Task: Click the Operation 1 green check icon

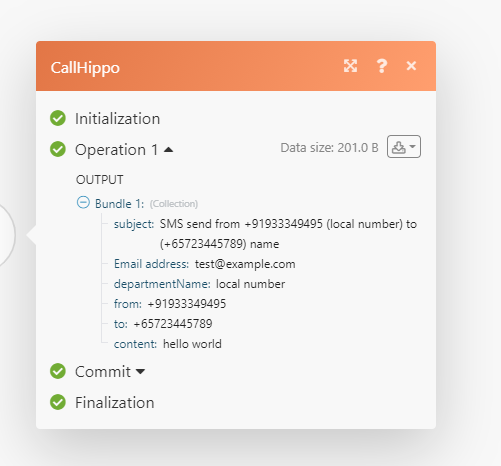Action: click(x=58, y=149)
